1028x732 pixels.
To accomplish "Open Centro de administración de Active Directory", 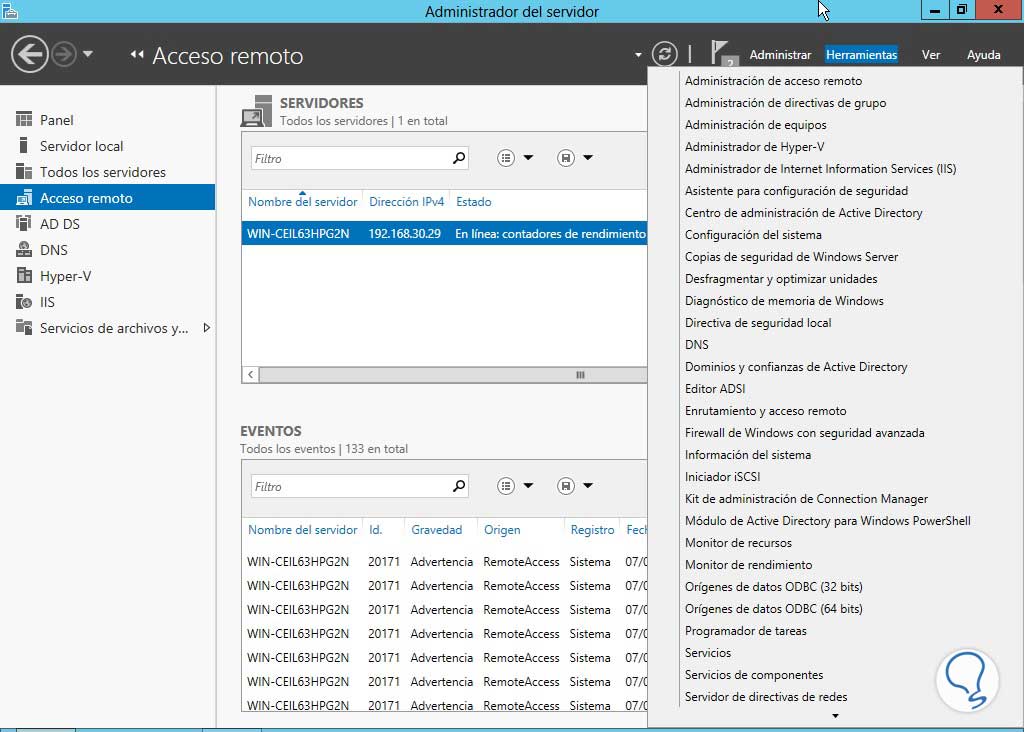I will pos(803,212).
